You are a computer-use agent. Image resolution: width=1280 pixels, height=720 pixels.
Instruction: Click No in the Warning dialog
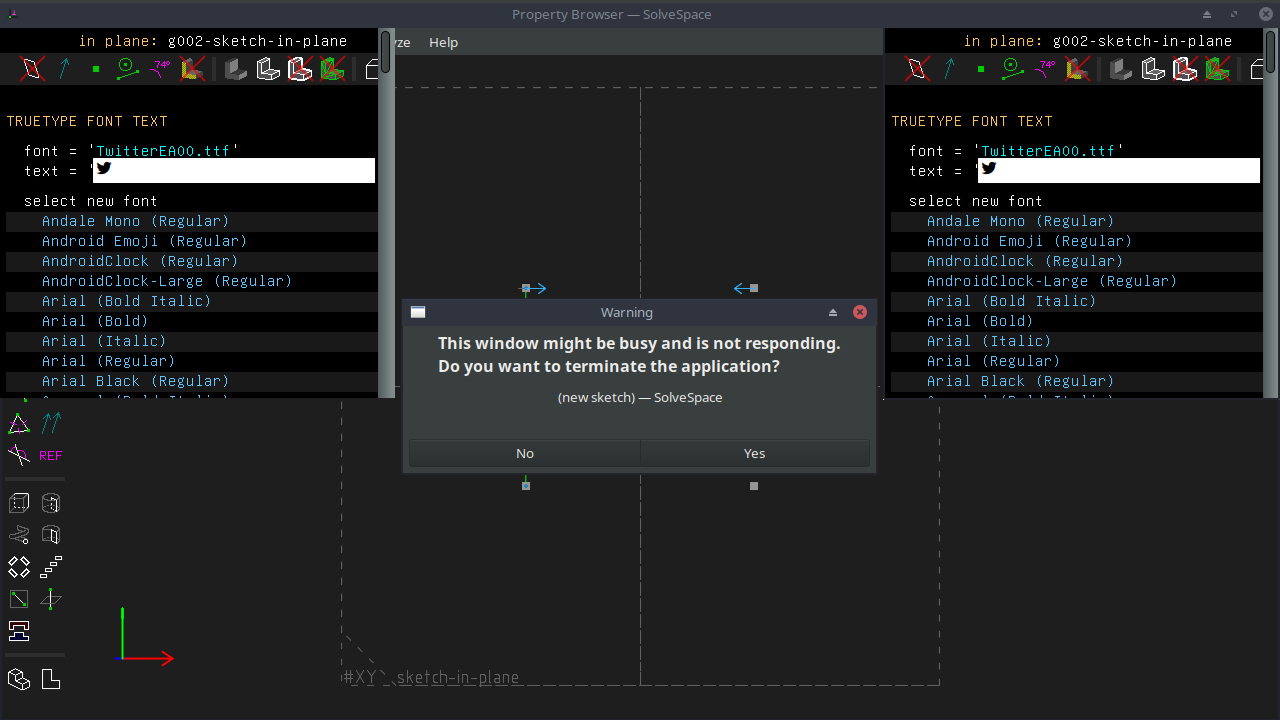(x=525, y=453)
